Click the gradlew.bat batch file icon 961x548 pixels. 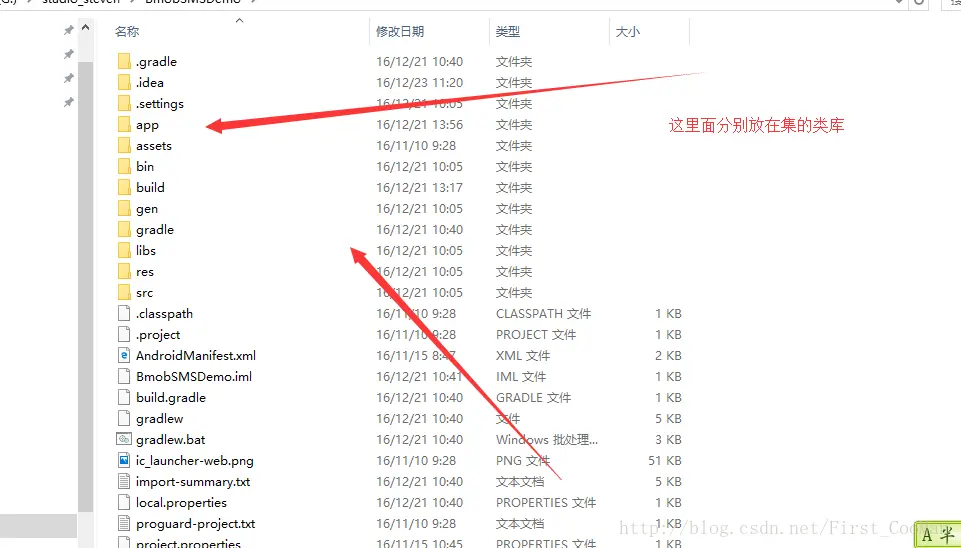click(x=124, y=440)
